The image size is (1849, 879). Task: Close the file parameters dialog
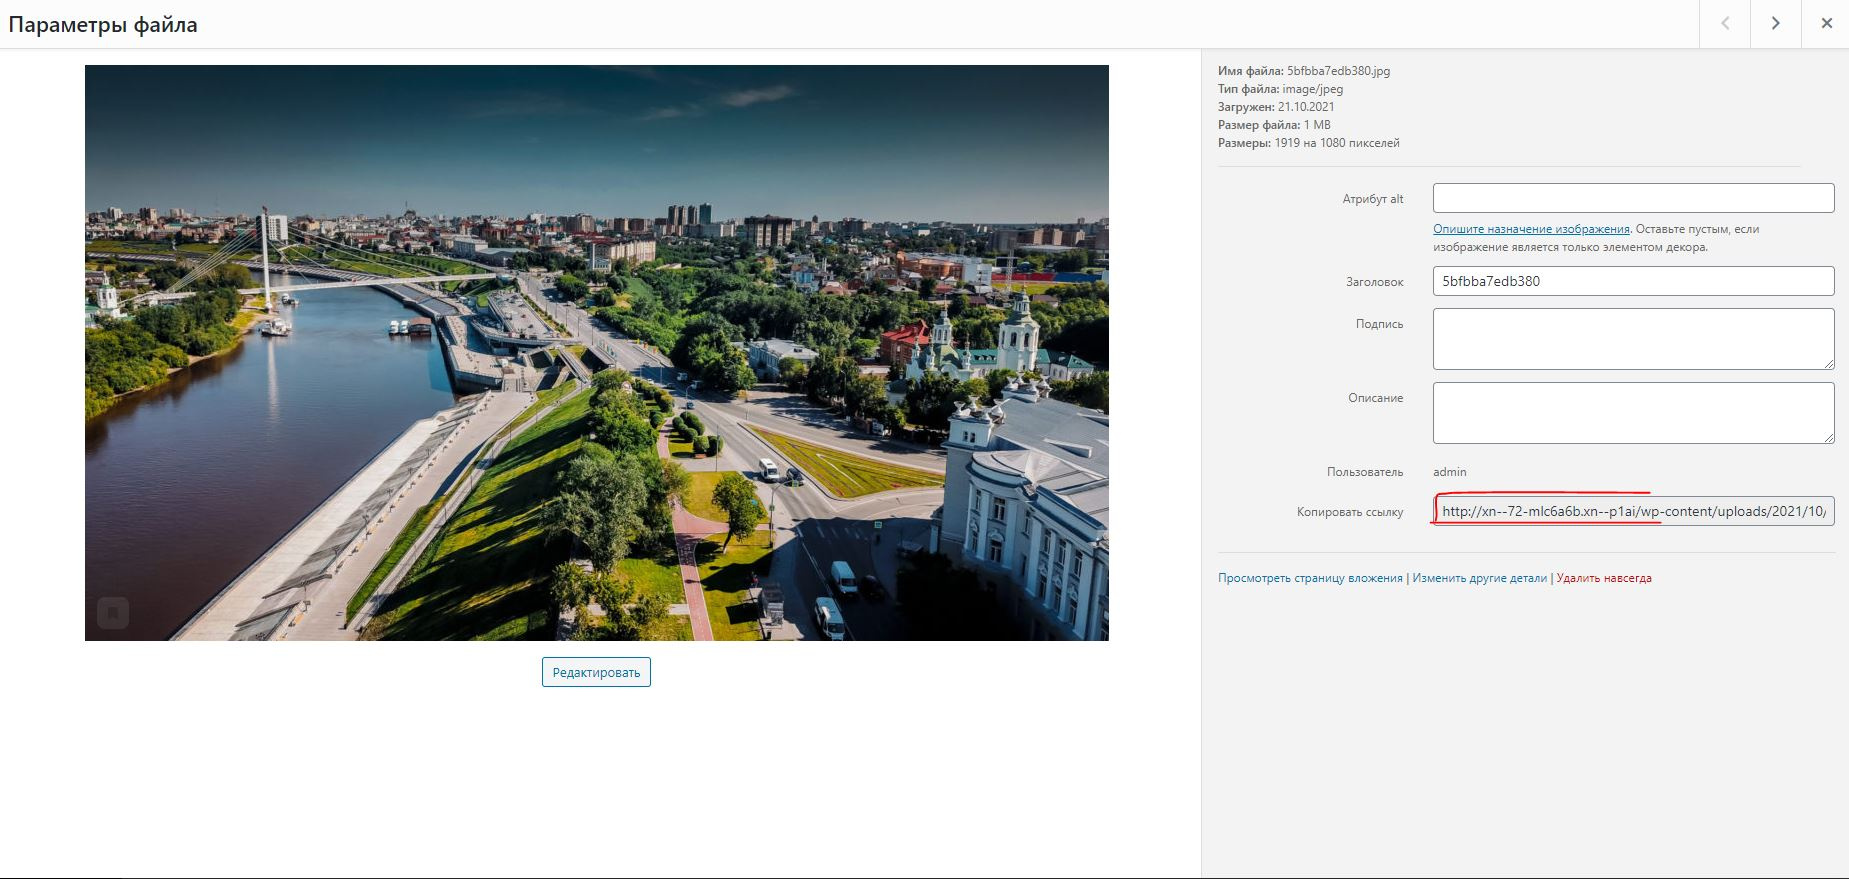coord(1826,24)
